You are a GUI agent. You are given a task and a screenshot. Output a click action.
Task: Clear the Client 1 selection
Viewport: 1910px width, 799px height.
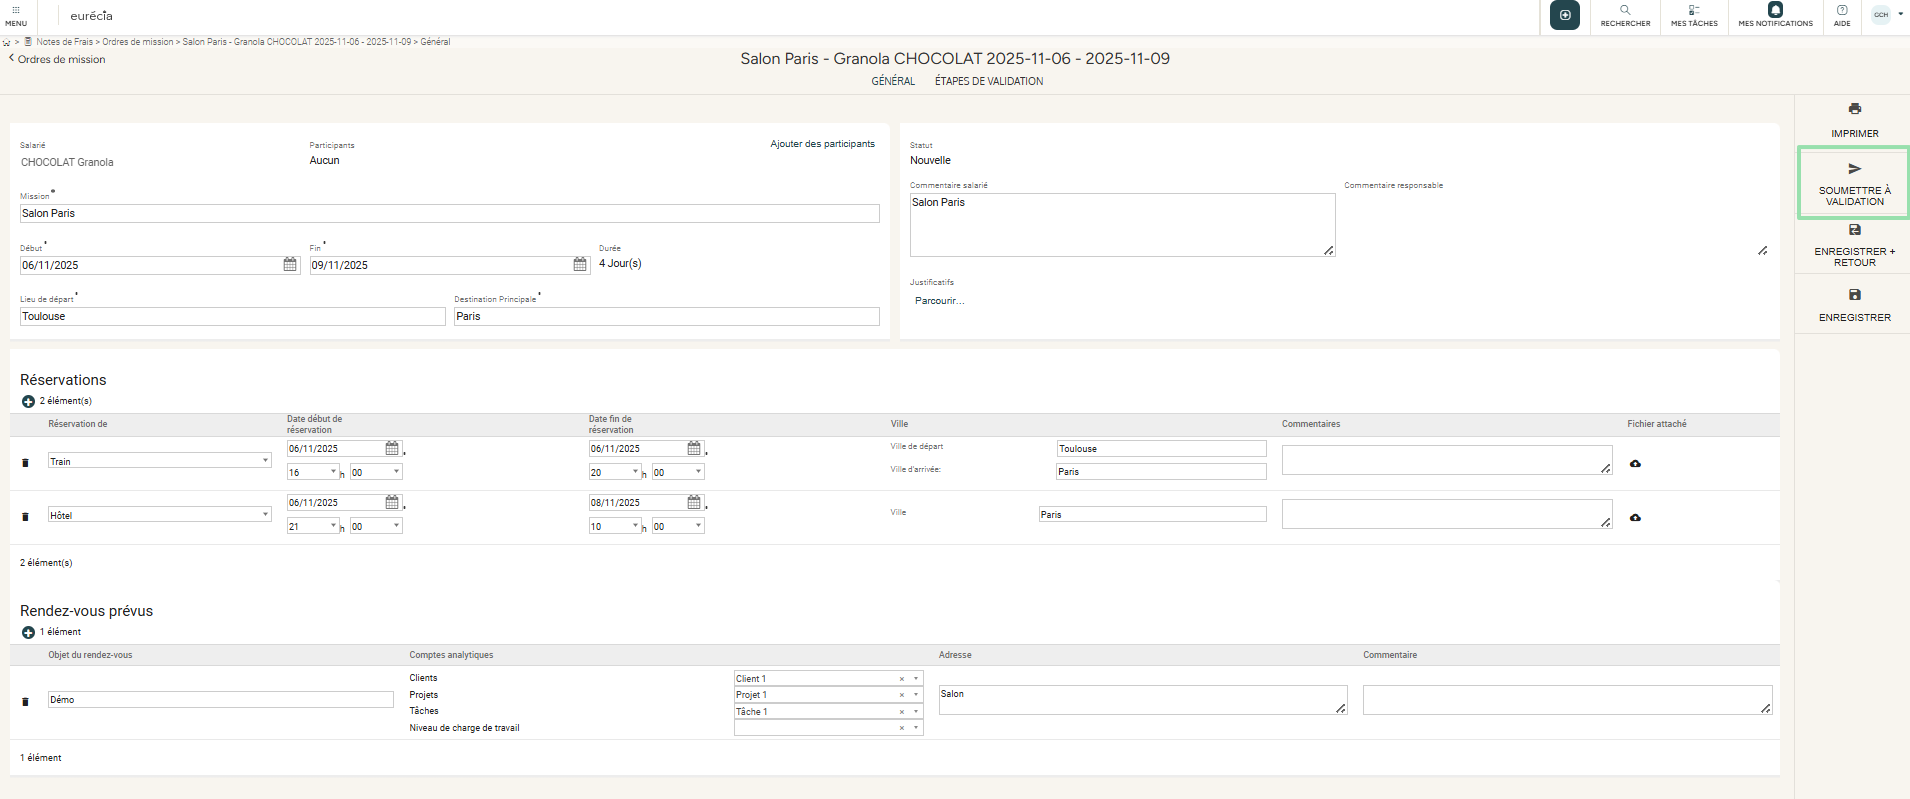[x=901, y=679]
